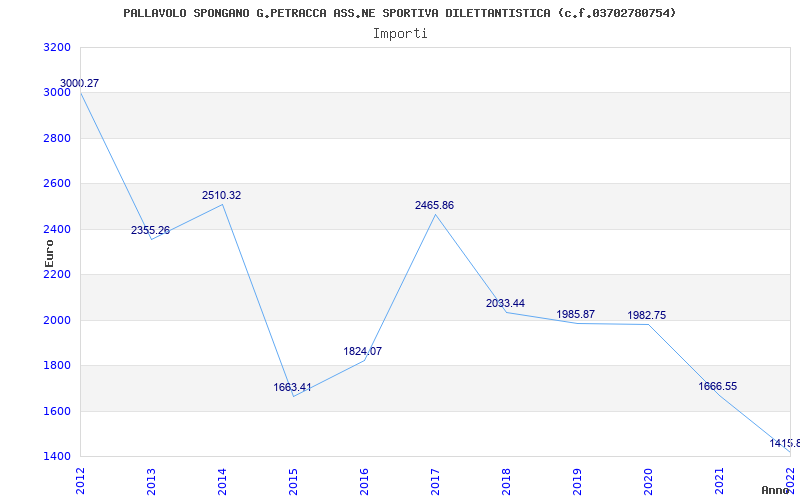Click the 1985.87 data label
The image size is (800, 500).
pyautogui.click(x=576, y=314)
